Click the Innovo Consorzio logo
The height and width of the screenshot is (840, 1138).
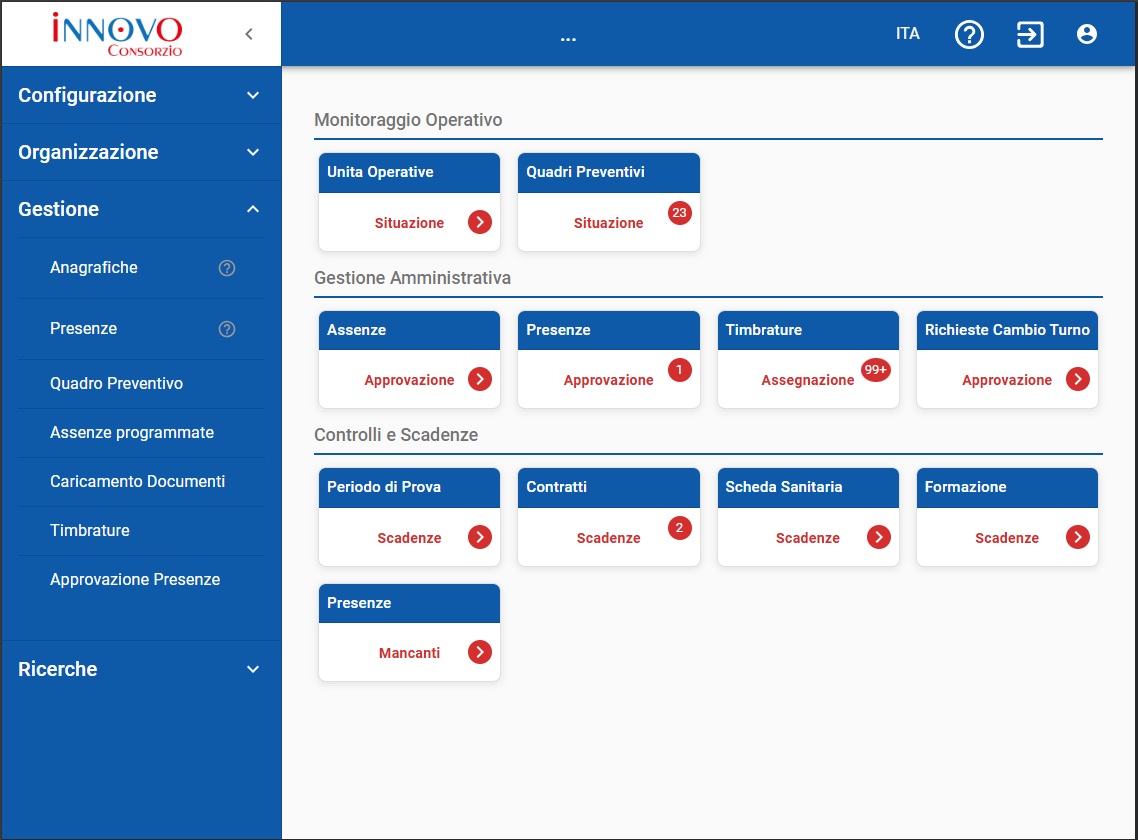[115, 33]
